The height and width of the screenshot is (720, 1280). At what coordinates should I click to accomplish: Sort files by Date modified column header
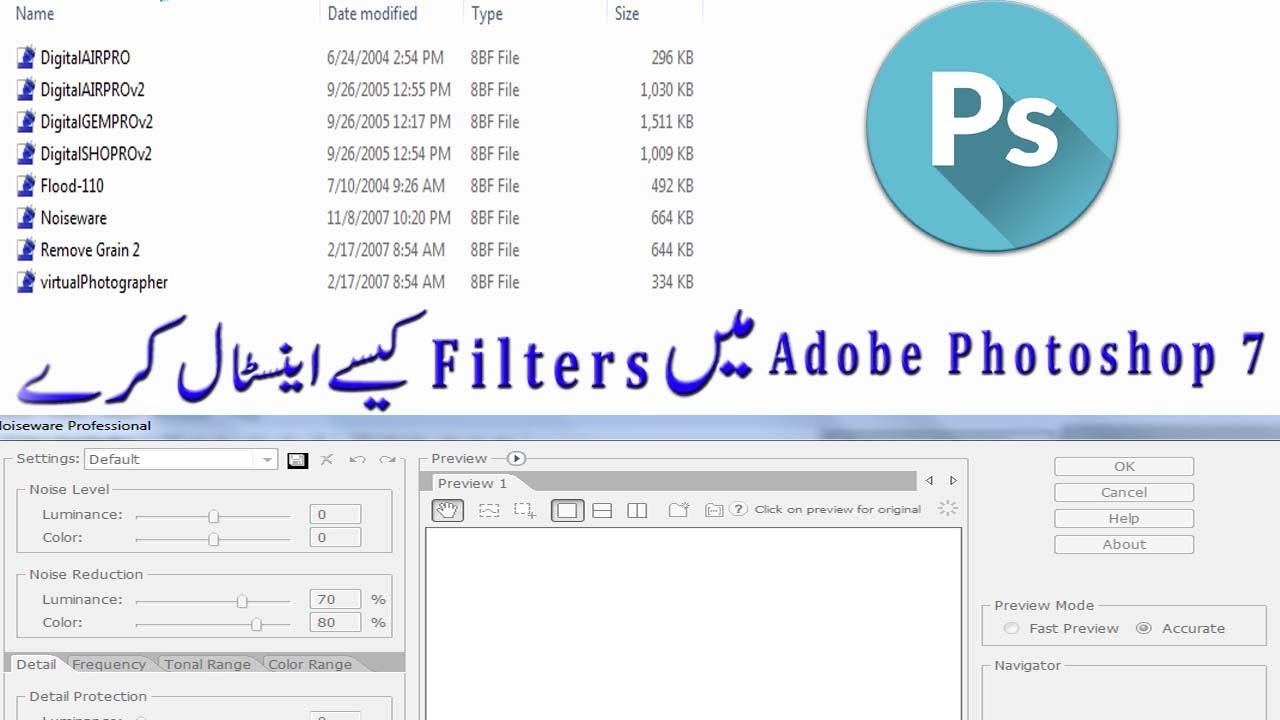(372, 13)
